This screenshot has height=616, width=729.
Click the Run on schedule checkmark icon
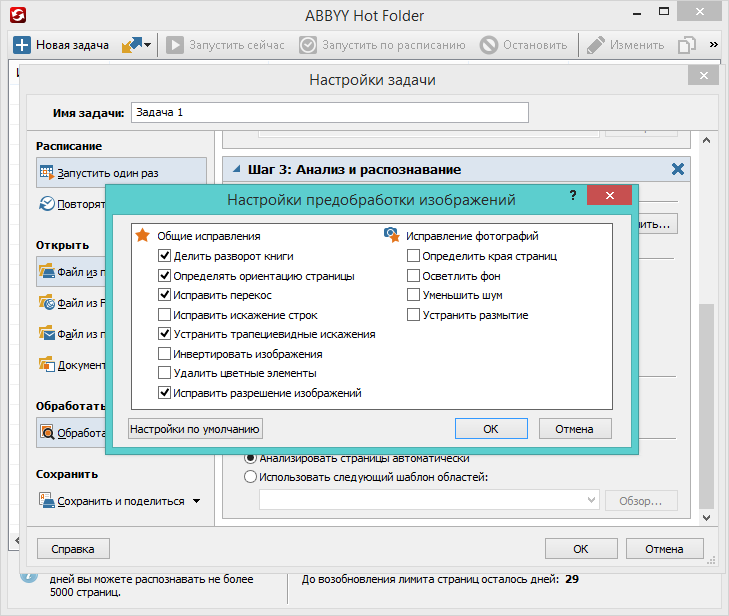308,45
